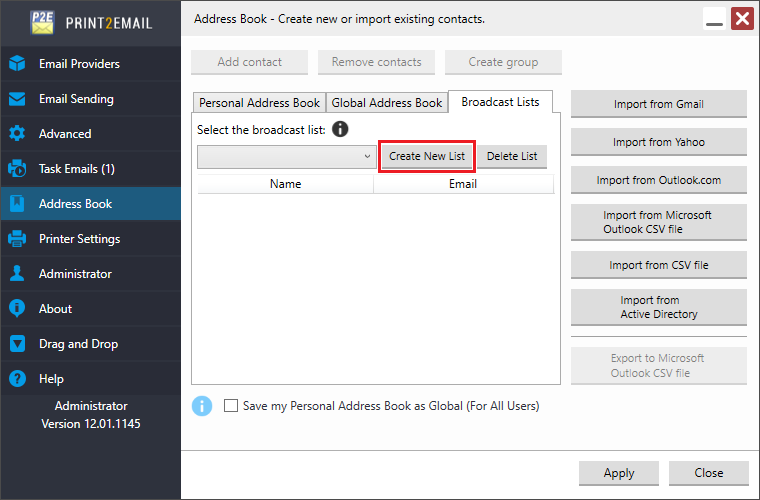The image size is (760, 500).
Task: Click Create New List button
Action: click(427, 156)
